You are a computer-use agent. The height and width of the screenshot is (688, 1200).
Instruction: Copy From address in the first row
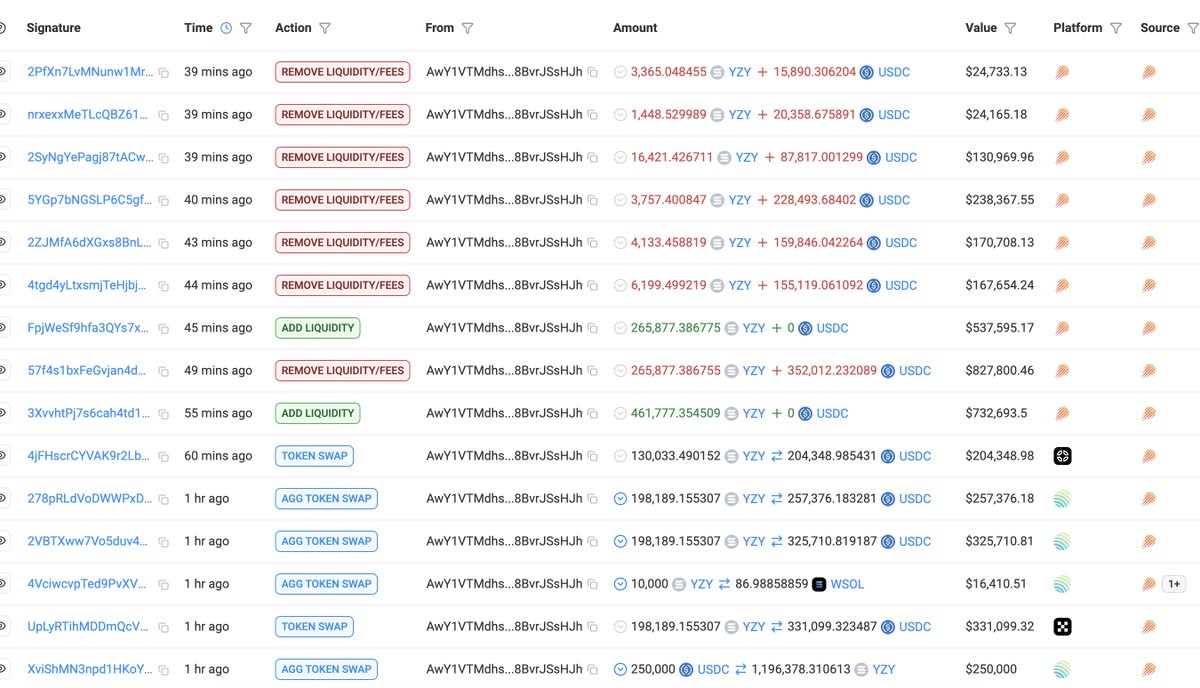pyautogui.click(x=593, y=73)
